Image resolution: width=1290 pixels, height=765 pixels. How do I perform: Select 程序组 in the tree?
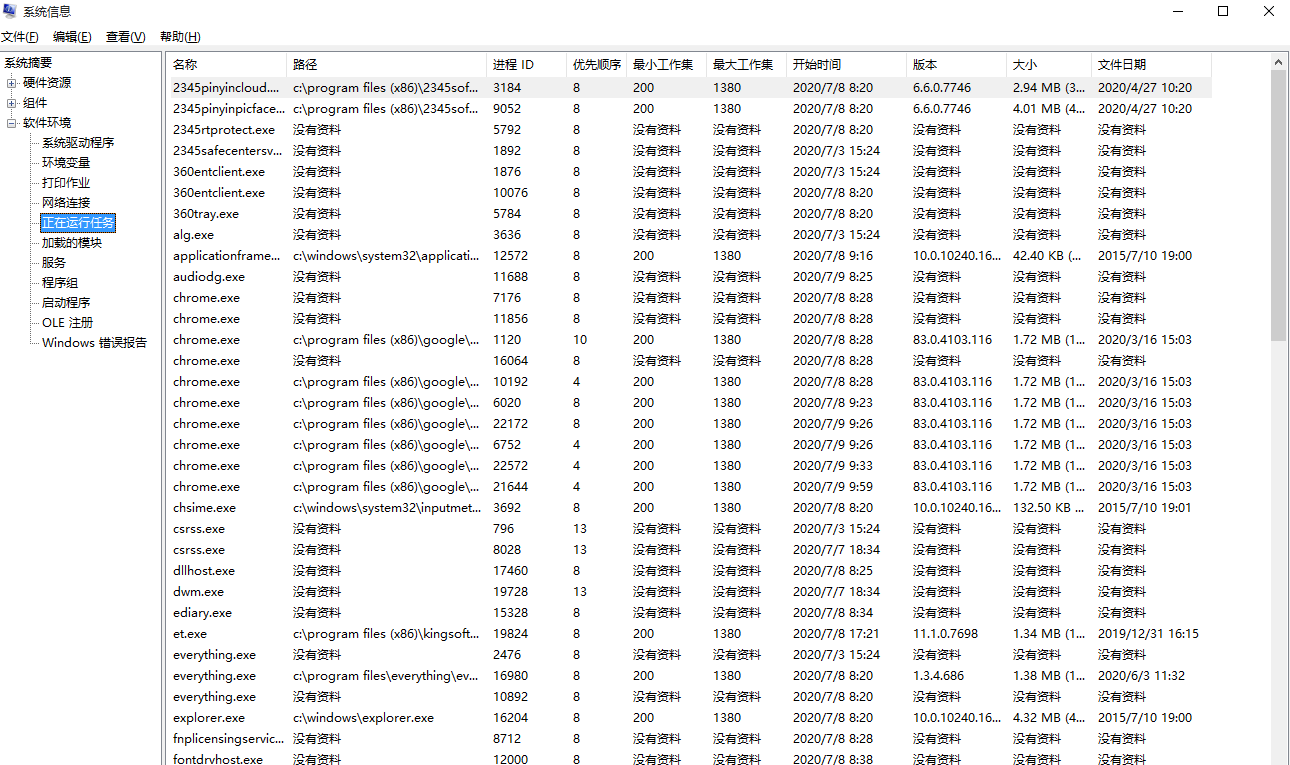[60, 283]
